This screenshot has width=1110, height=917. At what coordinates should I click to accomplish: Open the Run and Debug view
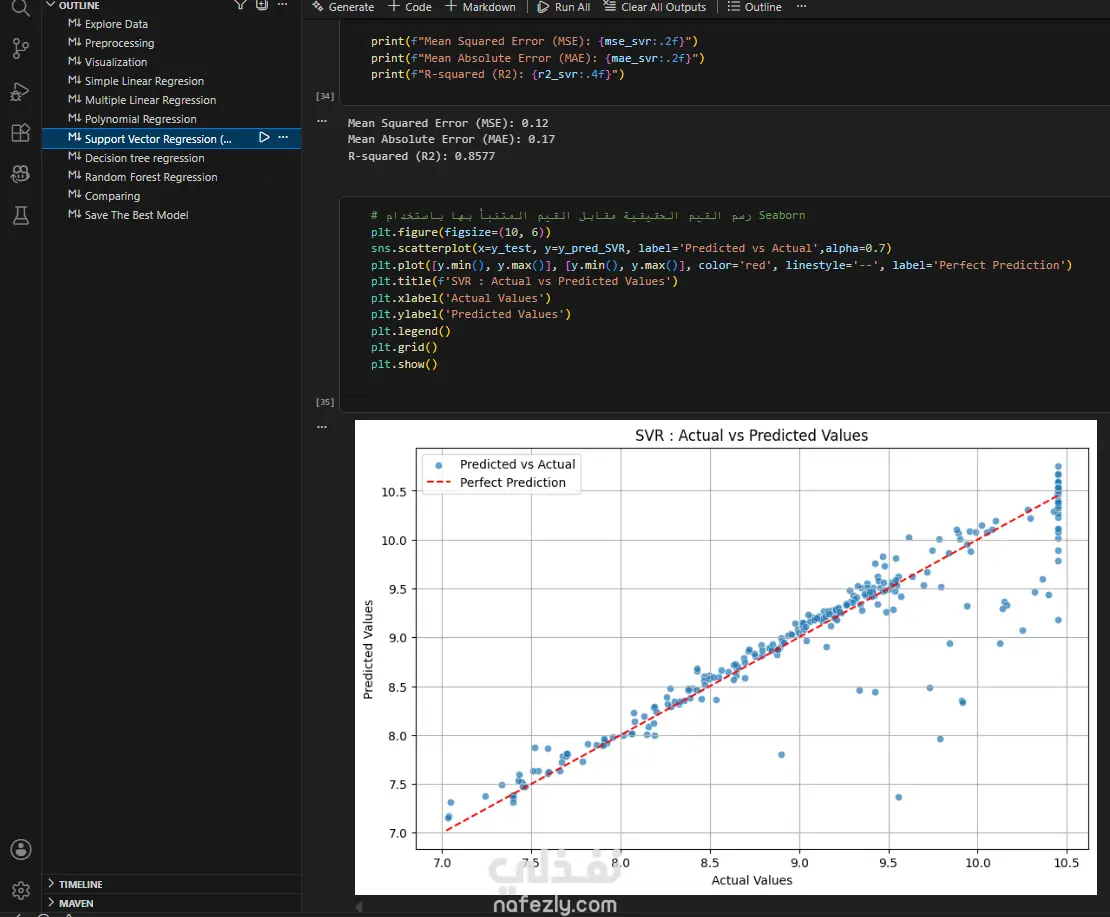pyautogui.click(x=21, y=91)
